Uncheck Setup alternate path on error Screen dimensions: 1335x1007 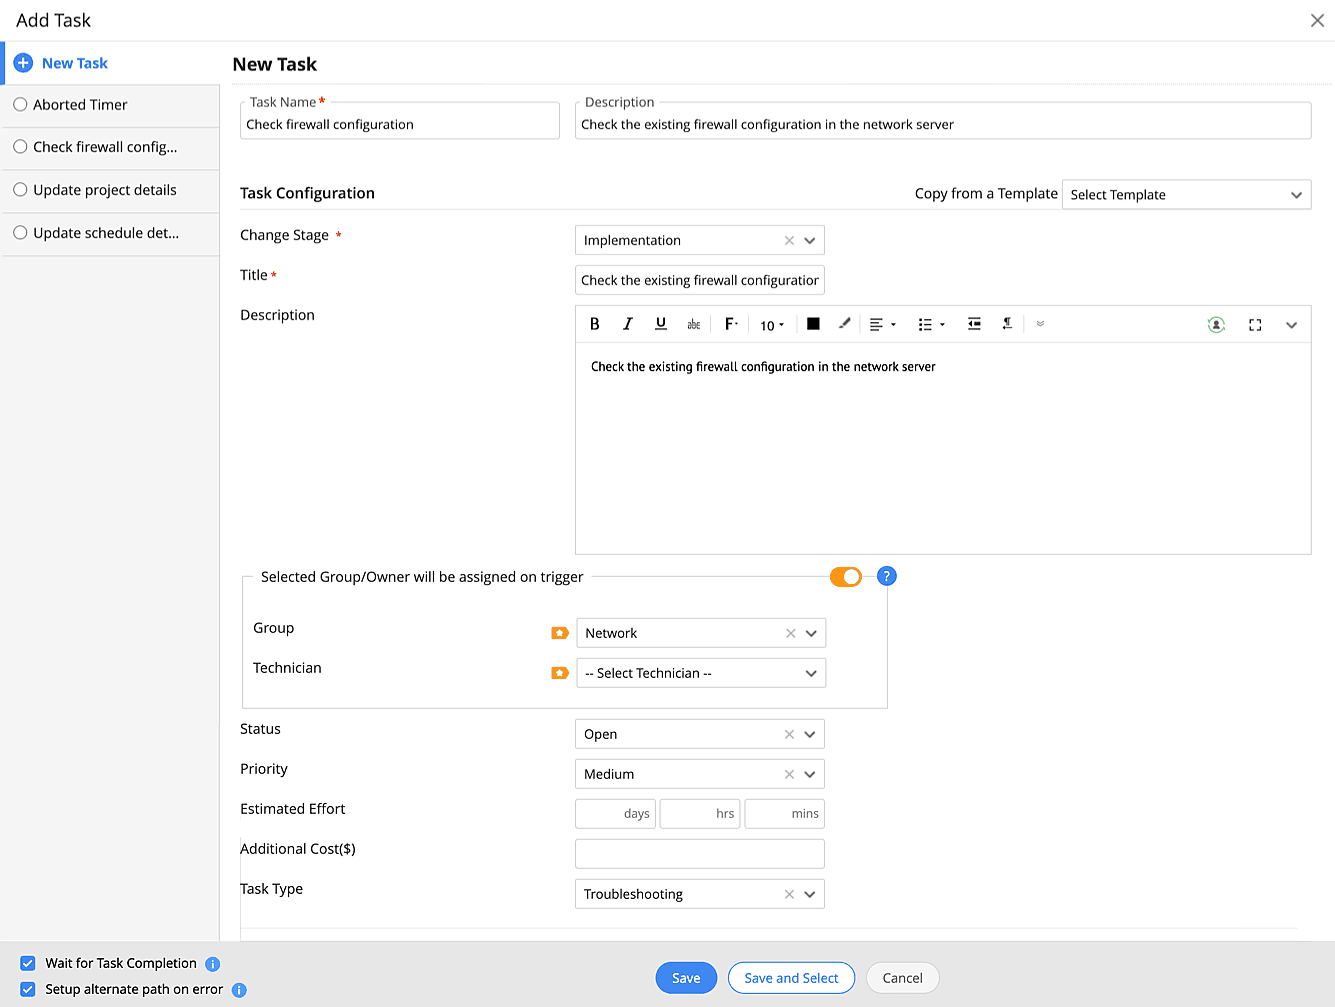[x=28, y=990]
